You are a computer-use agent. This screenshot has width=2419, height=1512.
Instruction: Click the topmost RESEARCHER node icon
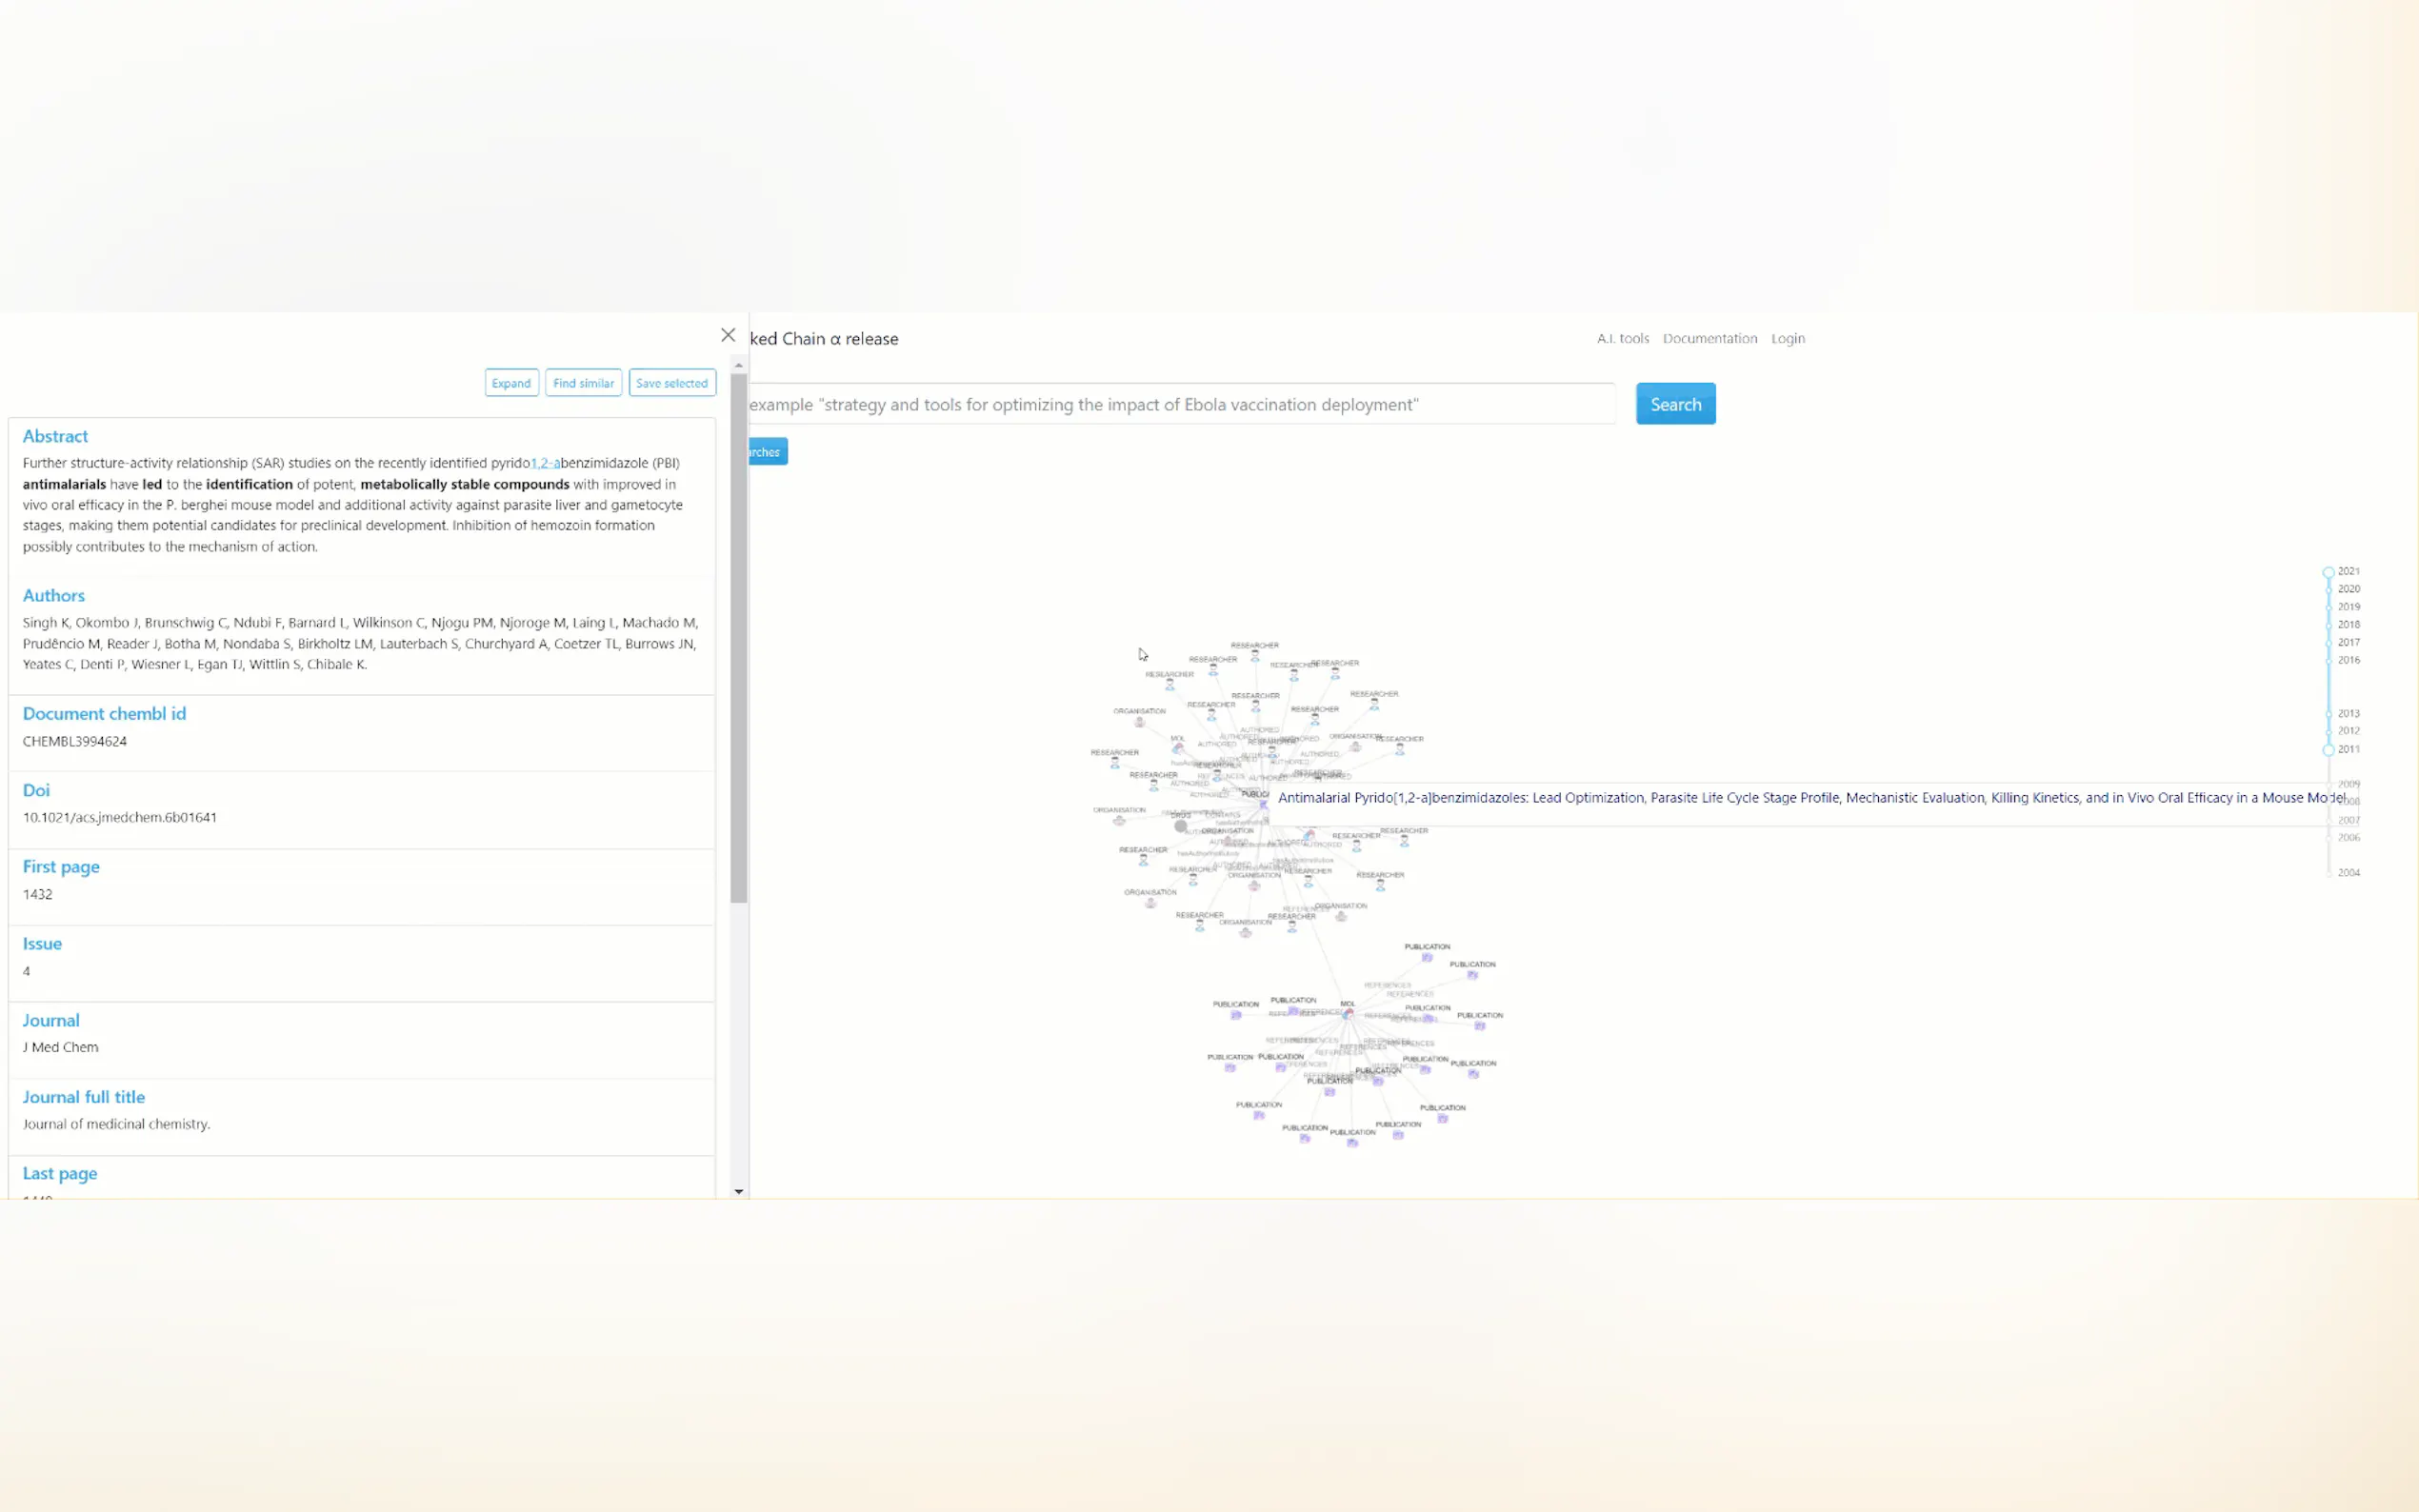[x=1255, y=656]
